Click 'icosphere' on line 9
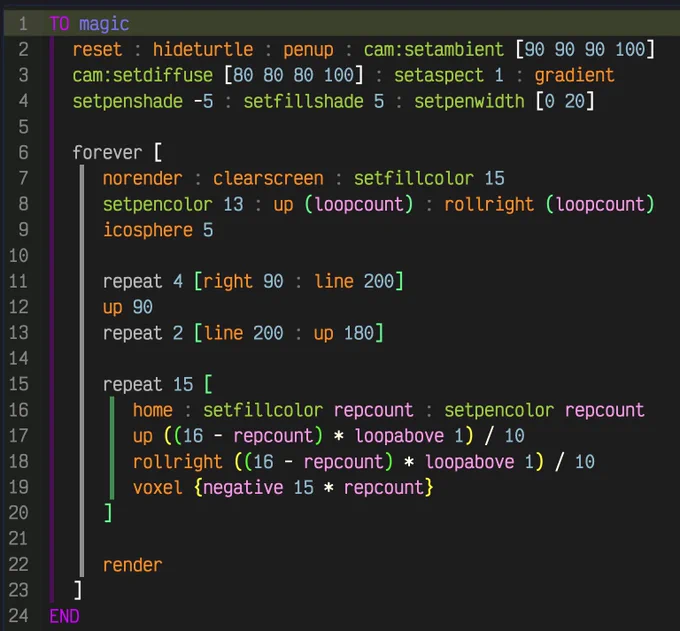Image resolution: width=680 pixels, height=631 pixels. (147, 231)
